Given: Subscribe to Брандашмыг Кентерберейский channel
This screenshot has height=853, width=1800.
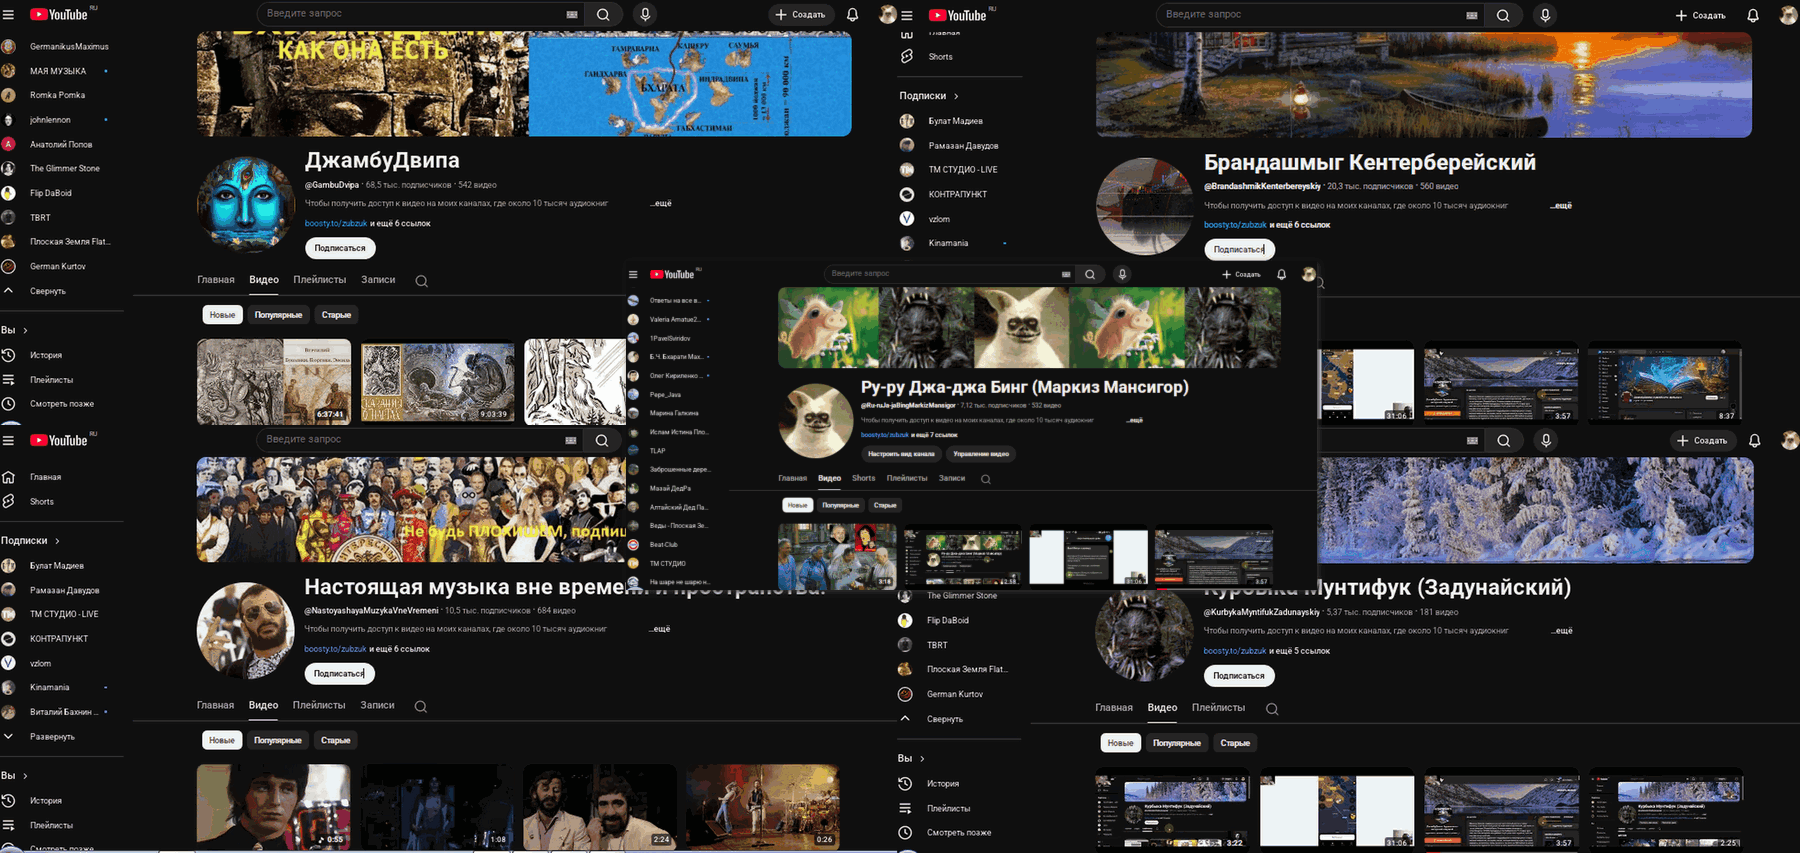Looking at the screenshot, I should pyautogui.click(x=1239, y=249).
